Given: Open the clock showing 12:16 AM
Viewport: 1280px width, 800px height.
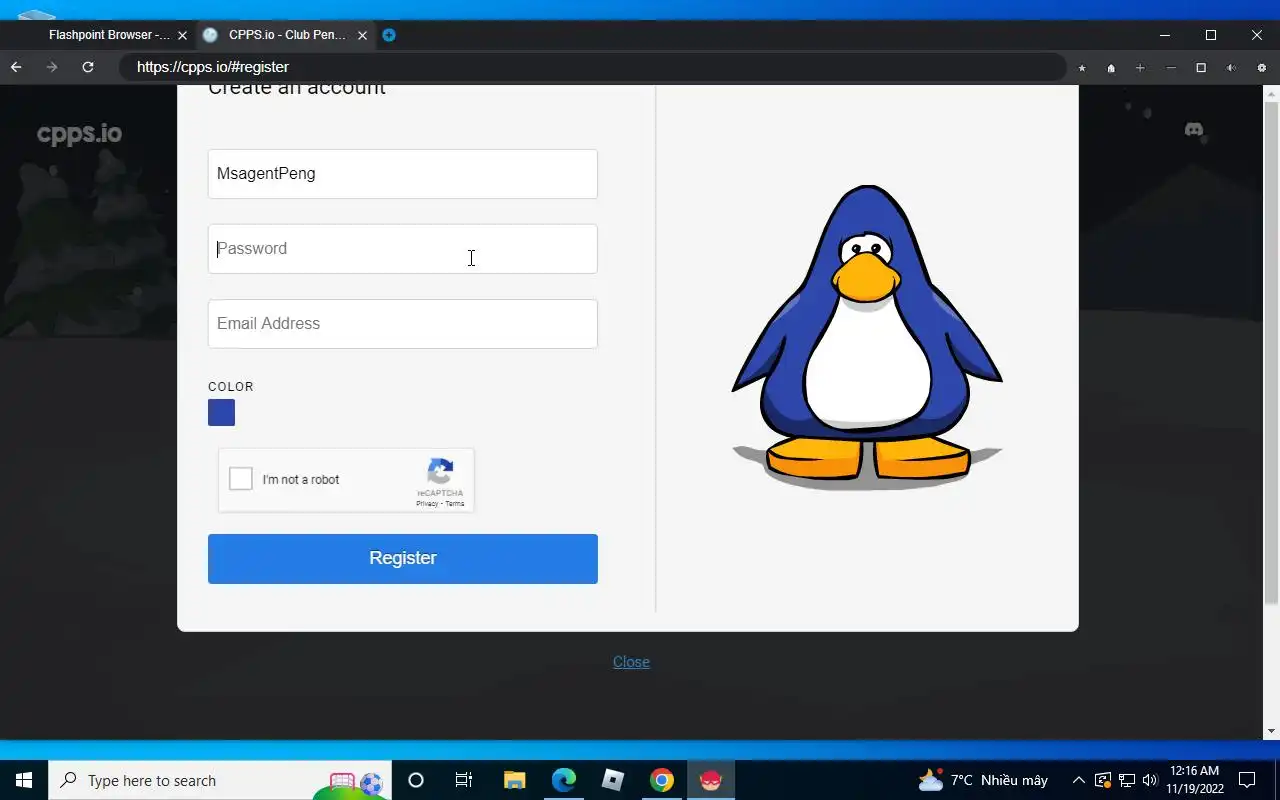Looking at the screenshot, I should coord(1194,780).
